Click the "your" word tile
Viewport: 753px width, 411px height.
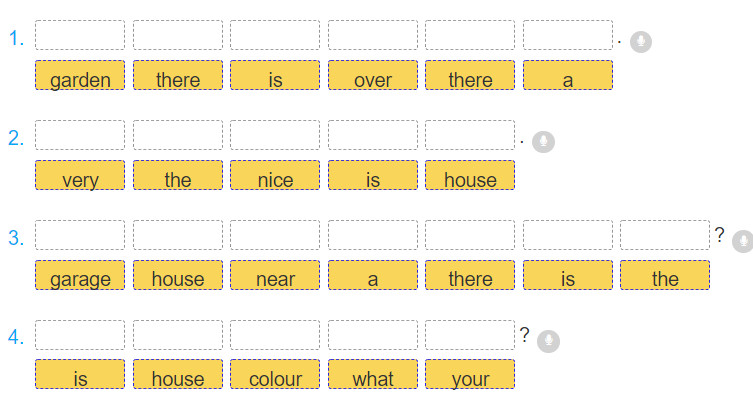(x=470, y=375)
